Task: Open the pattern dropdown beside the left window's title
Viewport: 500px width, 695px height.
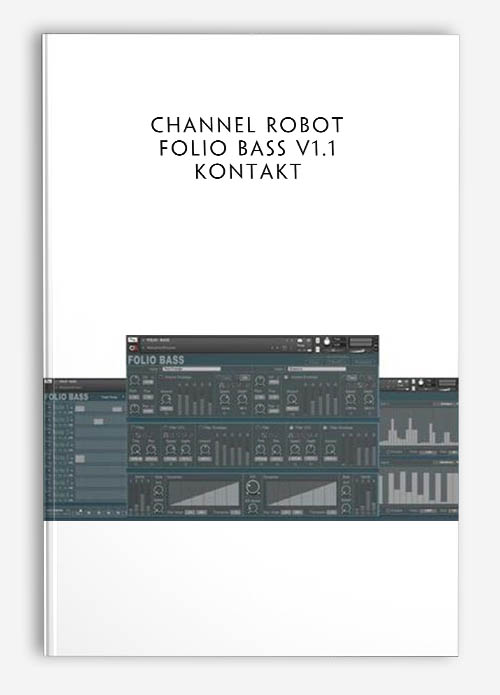Action: (x=113, y=397)
